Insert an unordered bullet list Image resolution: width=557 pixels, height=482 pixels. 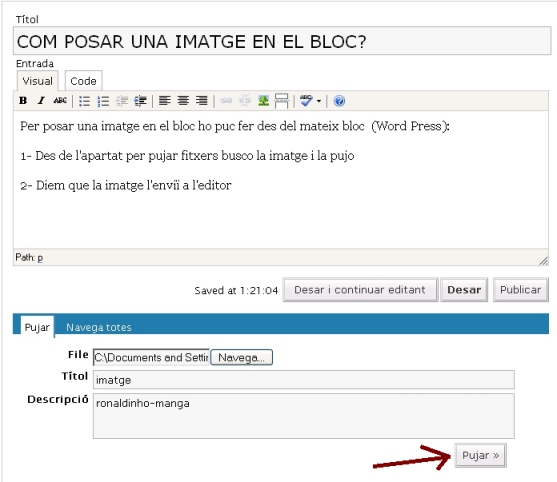(x=85, y=101)
